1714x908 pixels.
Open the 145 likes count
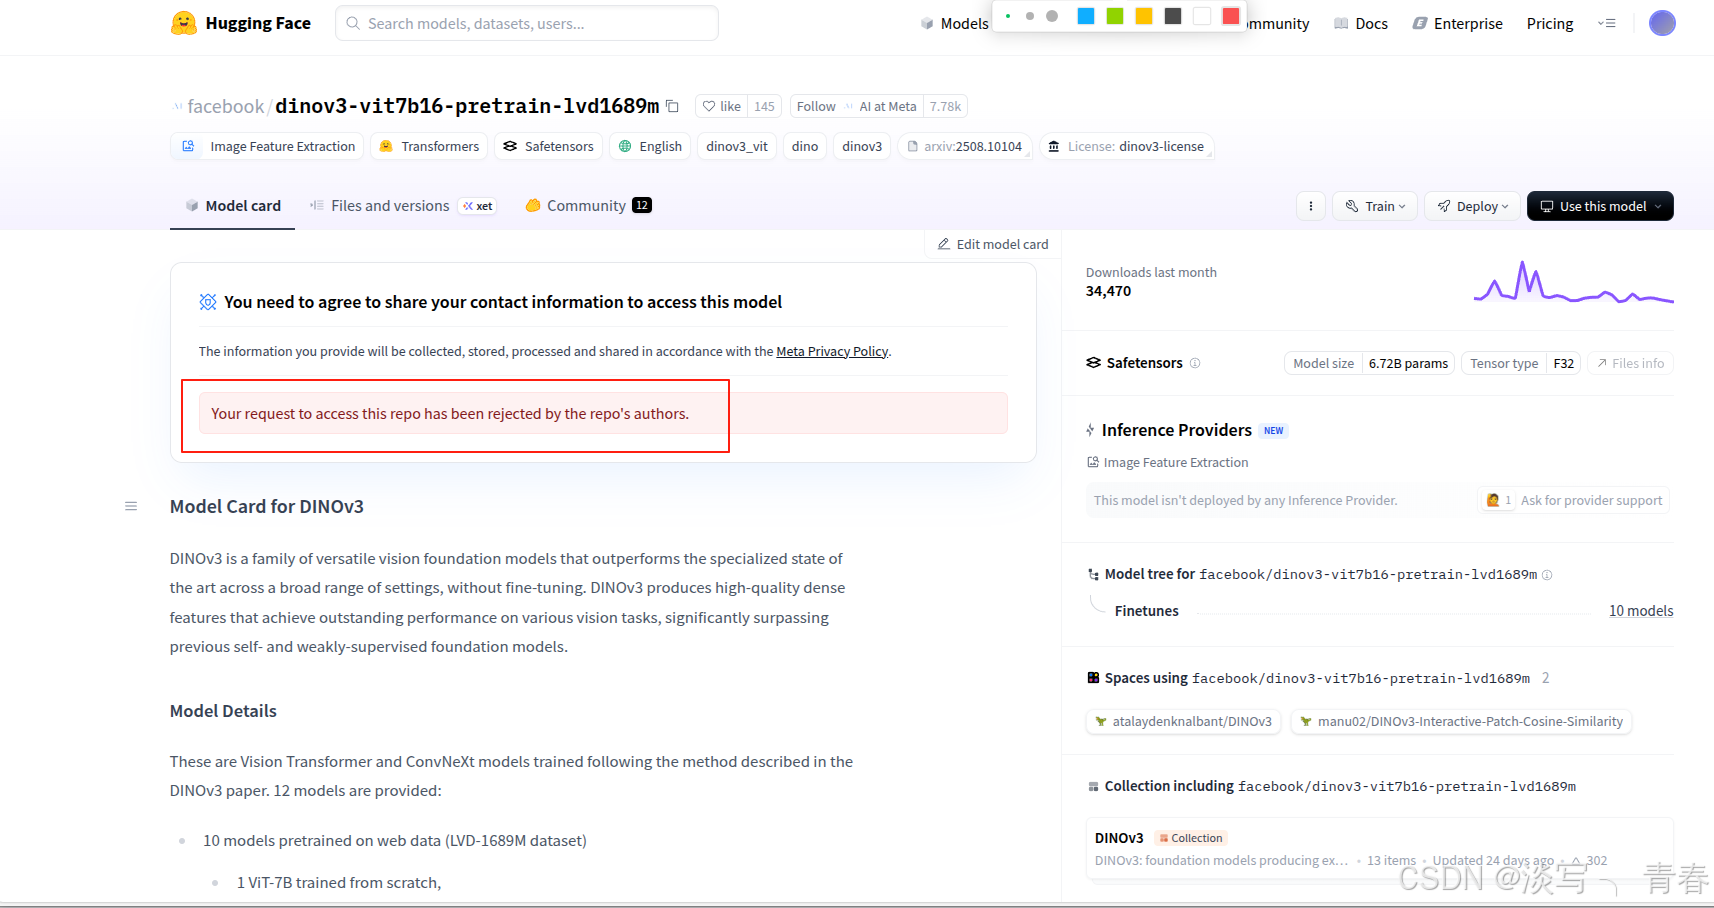pos(764,106)
